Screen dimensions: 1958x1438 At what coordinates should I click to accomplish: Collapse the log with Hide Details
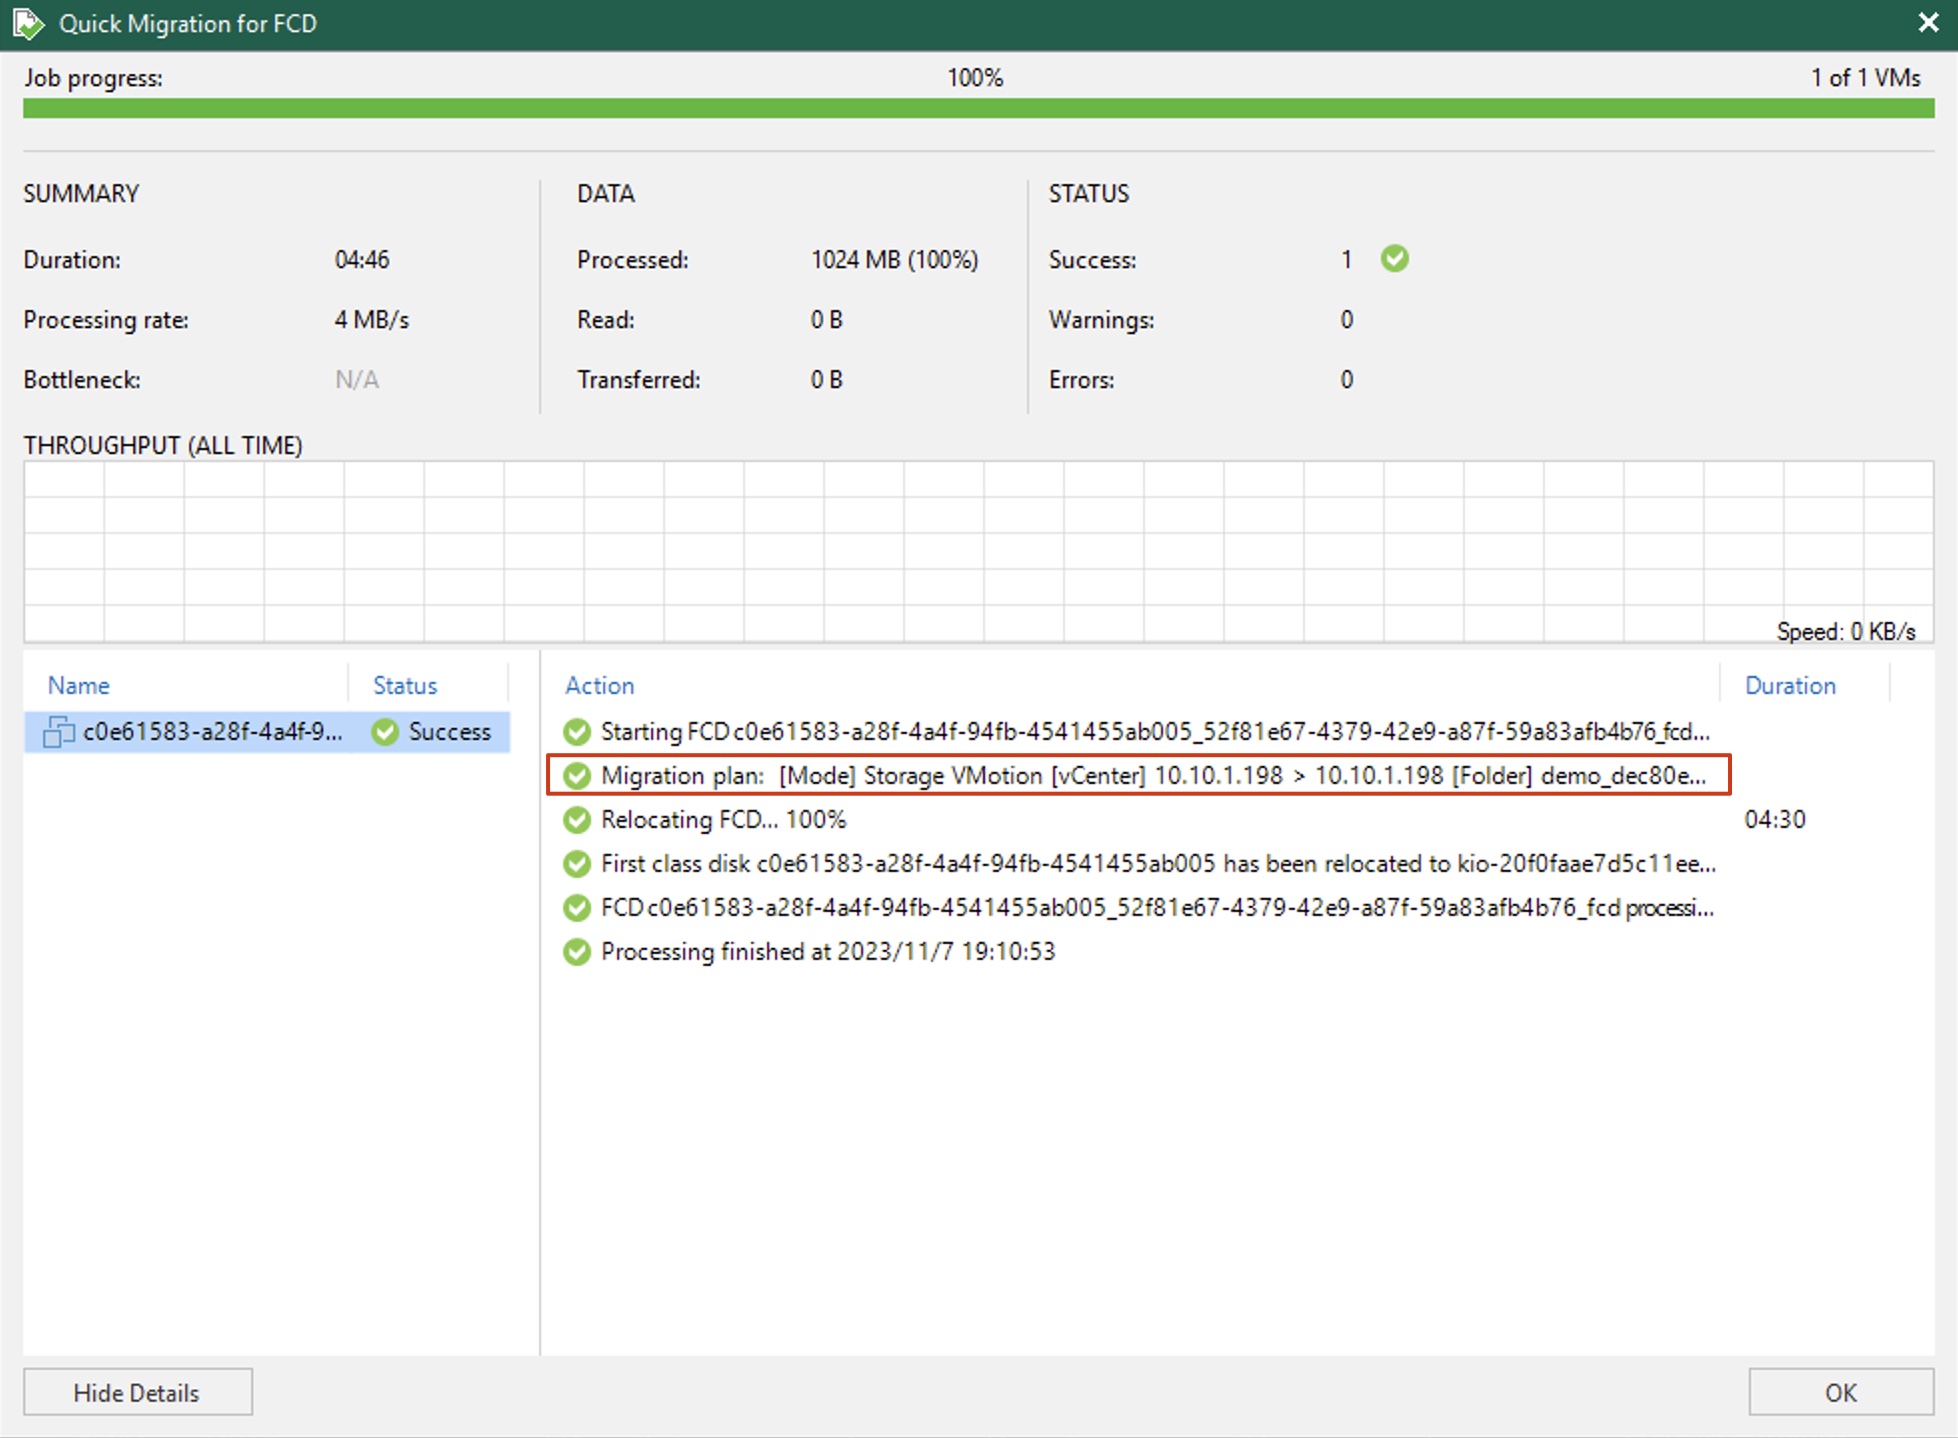click(x=137, y=1392)
